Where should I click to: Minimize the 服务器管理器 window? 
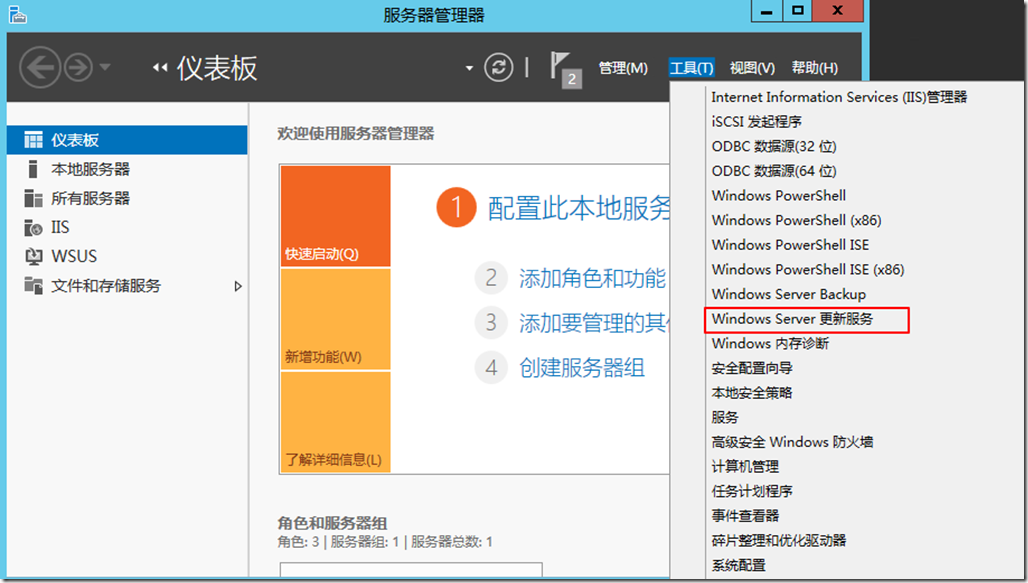(767, 10)
